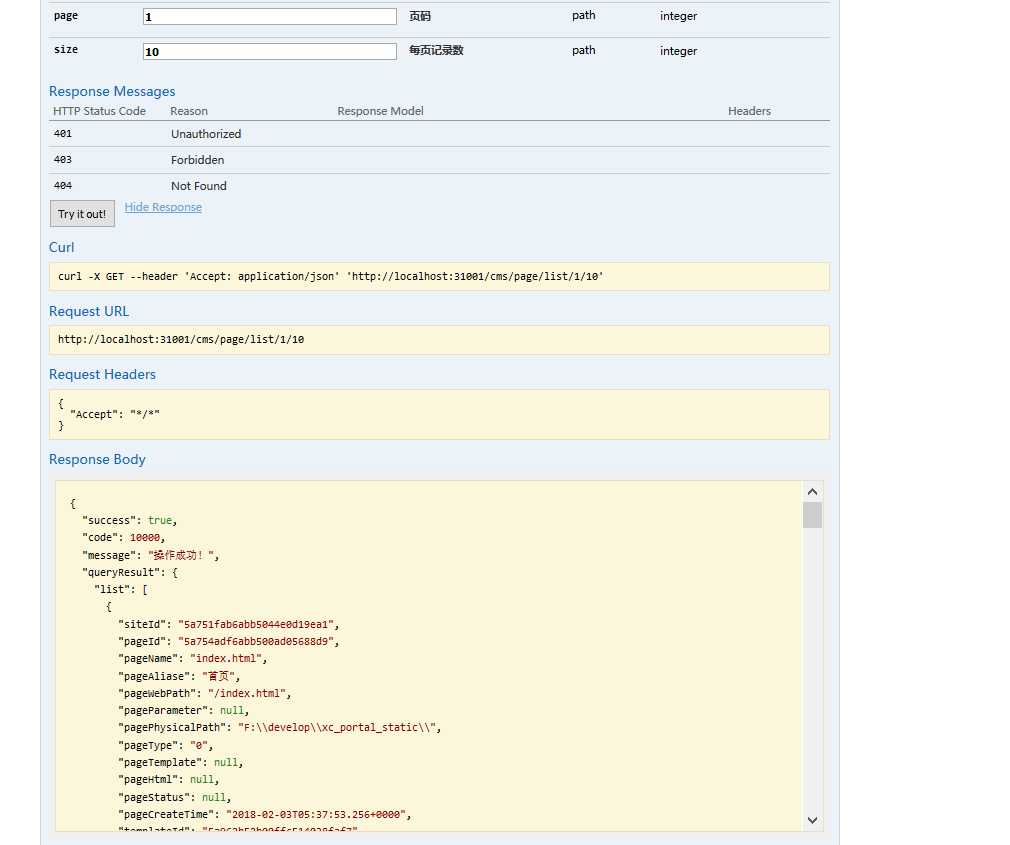Click the "pageWebPath": "/index.html" line
Viewport: 1010px width, 845px height.
(x=205, y=694)
